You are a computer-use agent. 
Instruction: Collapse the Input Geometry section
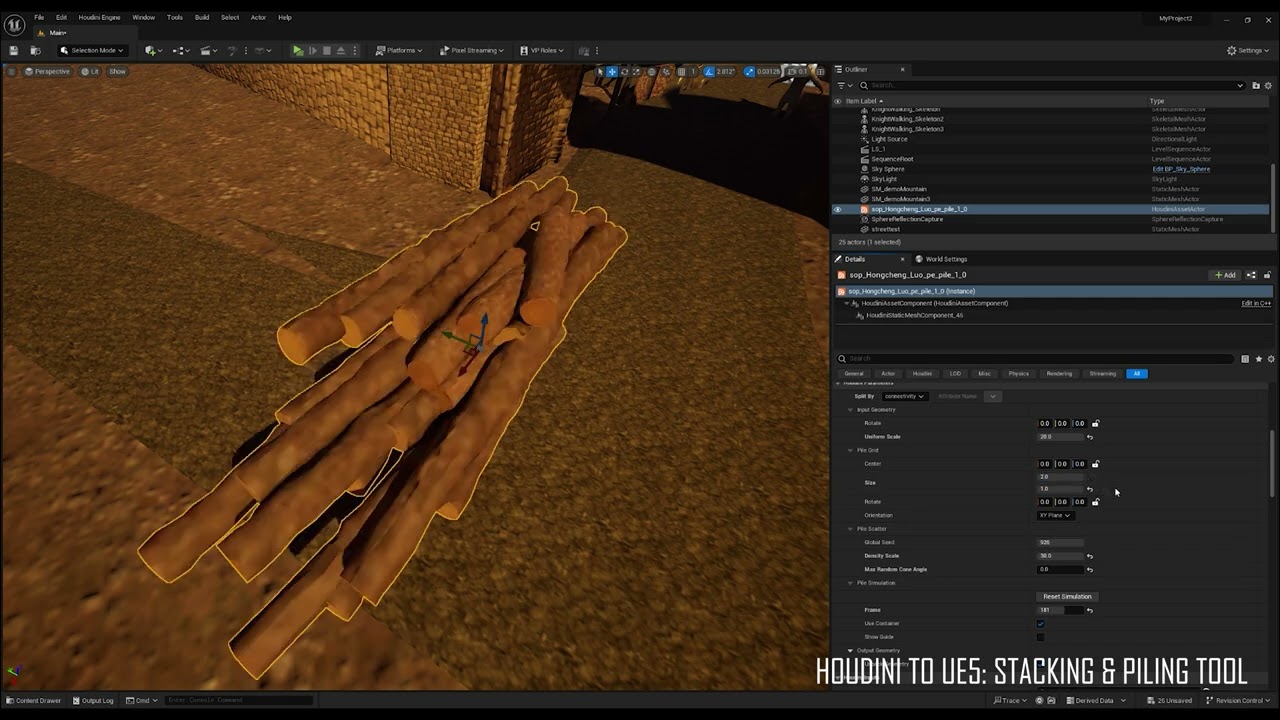coord(850,410)
